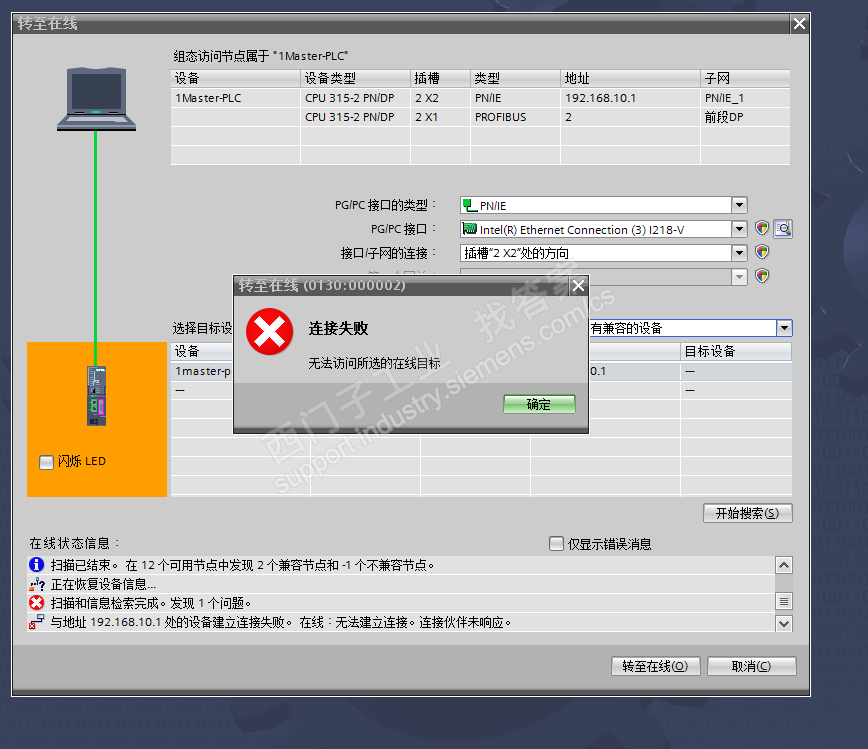The height and width of the screenshot is (749, 868).
Task: Click the shield icon beside the disabled gateway field
Action: point(762,276)
